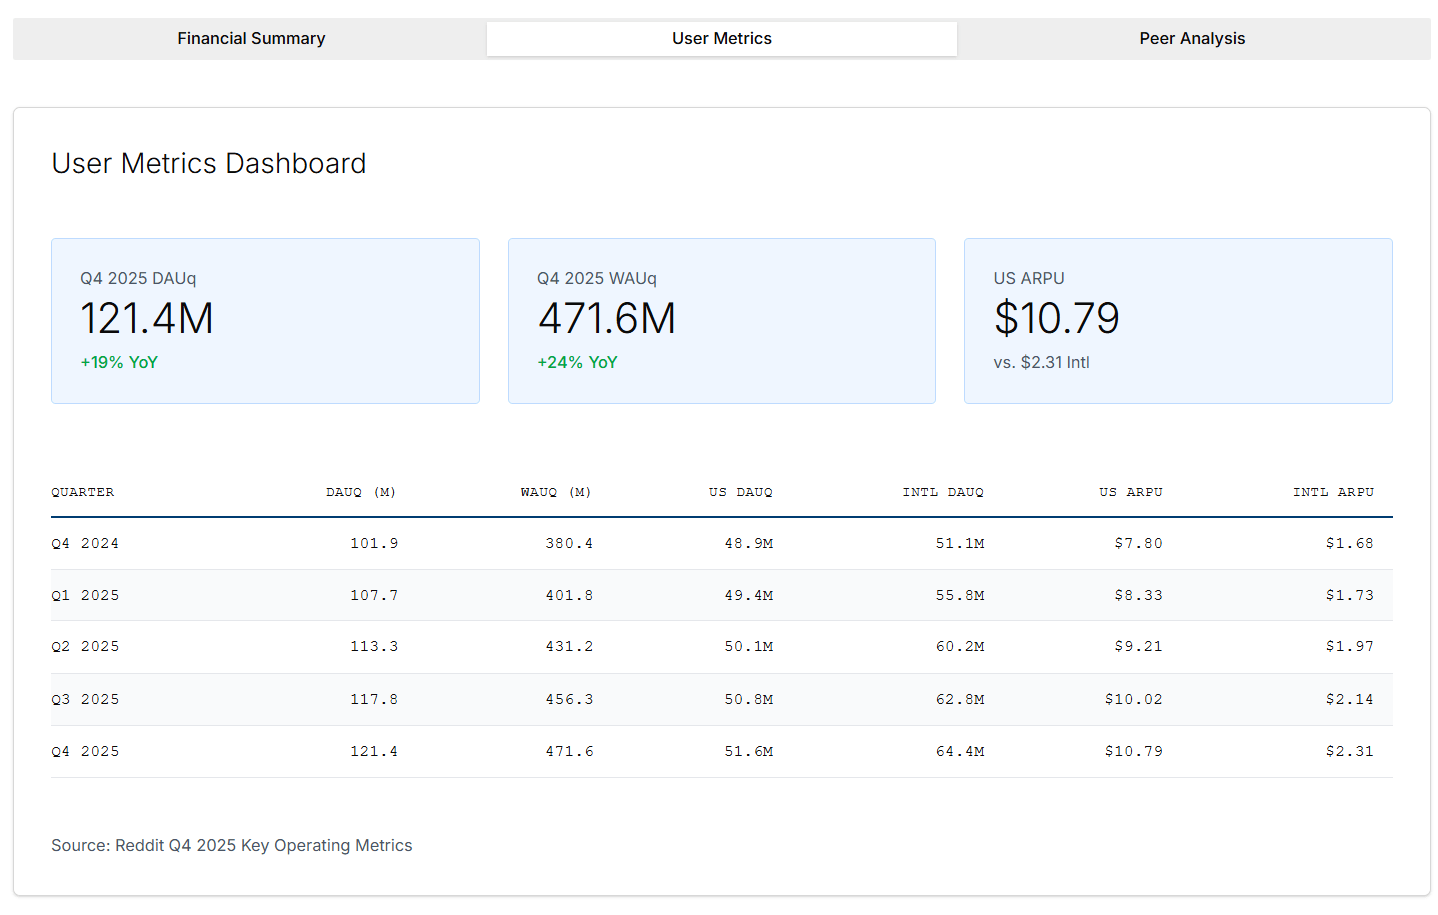Click the "US DAUQ" column header
1438x915 pixels.
(x=741, y=492)
